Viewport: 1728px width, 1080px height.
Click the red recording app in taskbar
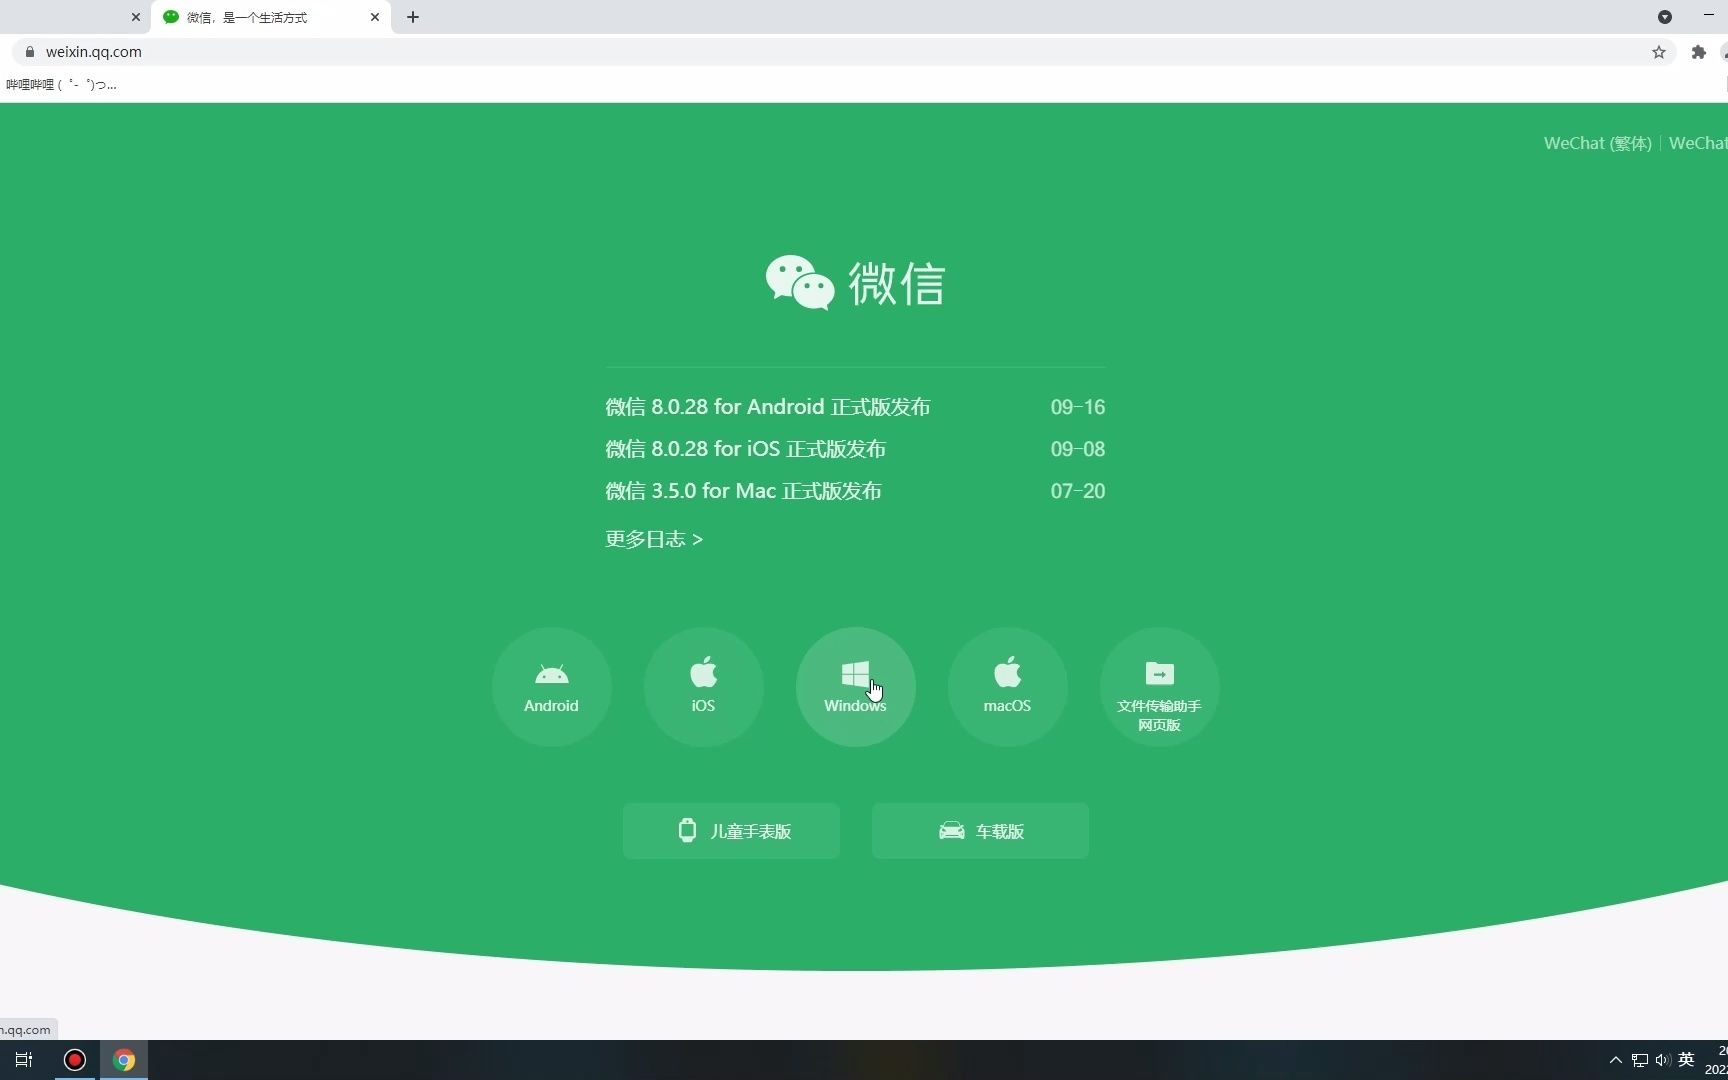point(75,1060)
